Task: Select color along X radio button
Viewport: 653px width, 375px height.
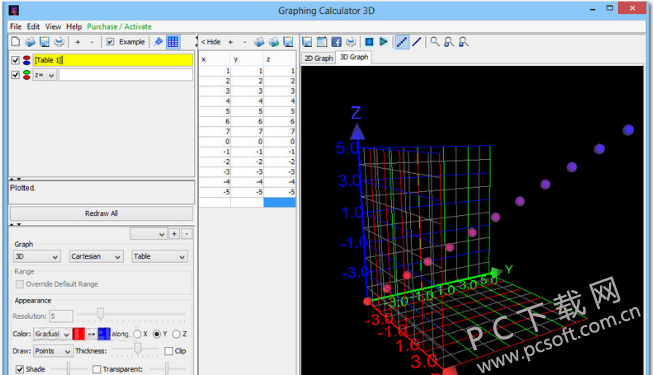Action: [x=137, y=334]
